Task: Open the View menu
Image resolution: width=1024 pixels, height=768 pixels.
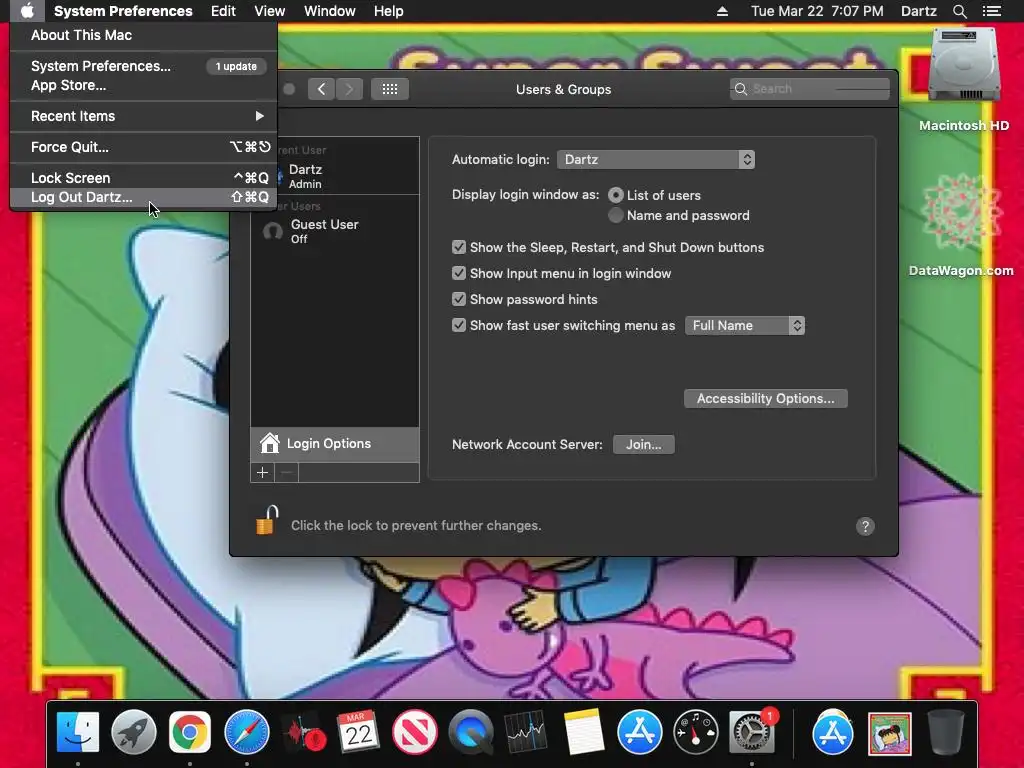Action: tap(270, 11)
